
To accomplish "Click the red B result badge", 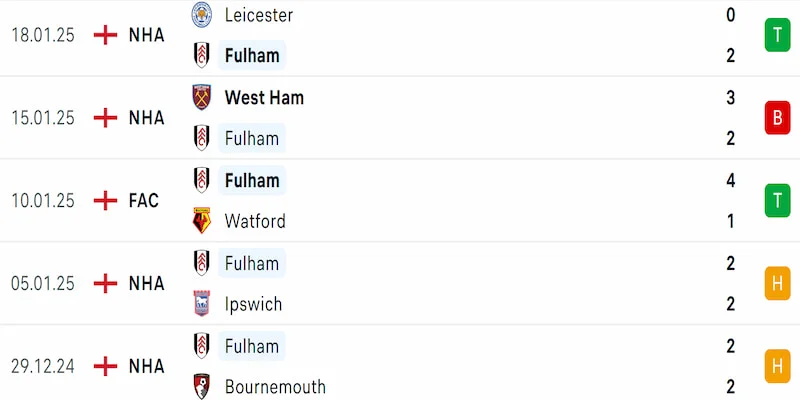I will coord(777,118).
